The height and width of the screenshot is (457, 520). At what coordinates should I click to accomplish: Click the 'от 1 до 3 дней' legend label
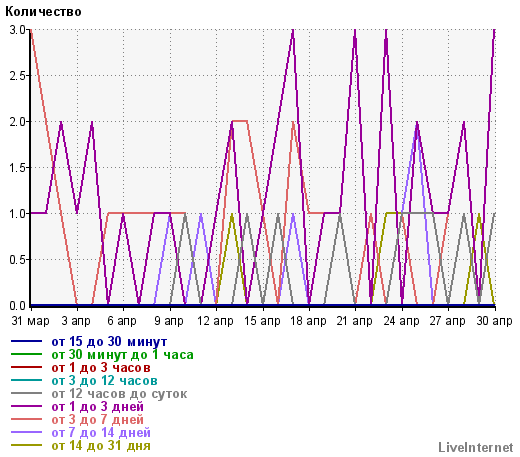[x=97, y=407]
